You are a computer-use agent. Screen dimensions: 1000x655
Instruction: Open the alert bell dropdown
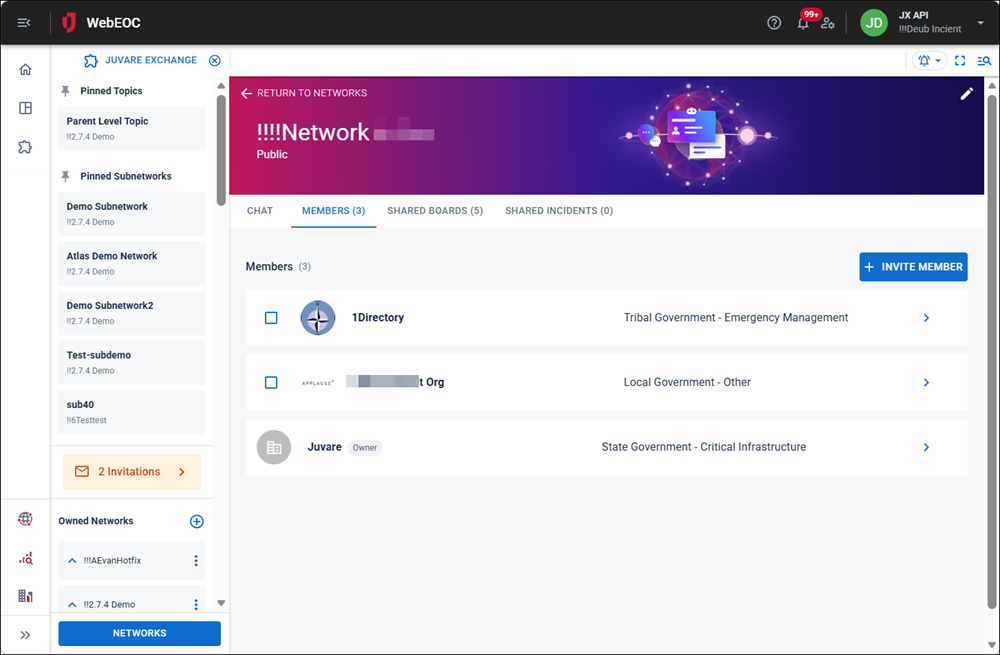(929, 61)
